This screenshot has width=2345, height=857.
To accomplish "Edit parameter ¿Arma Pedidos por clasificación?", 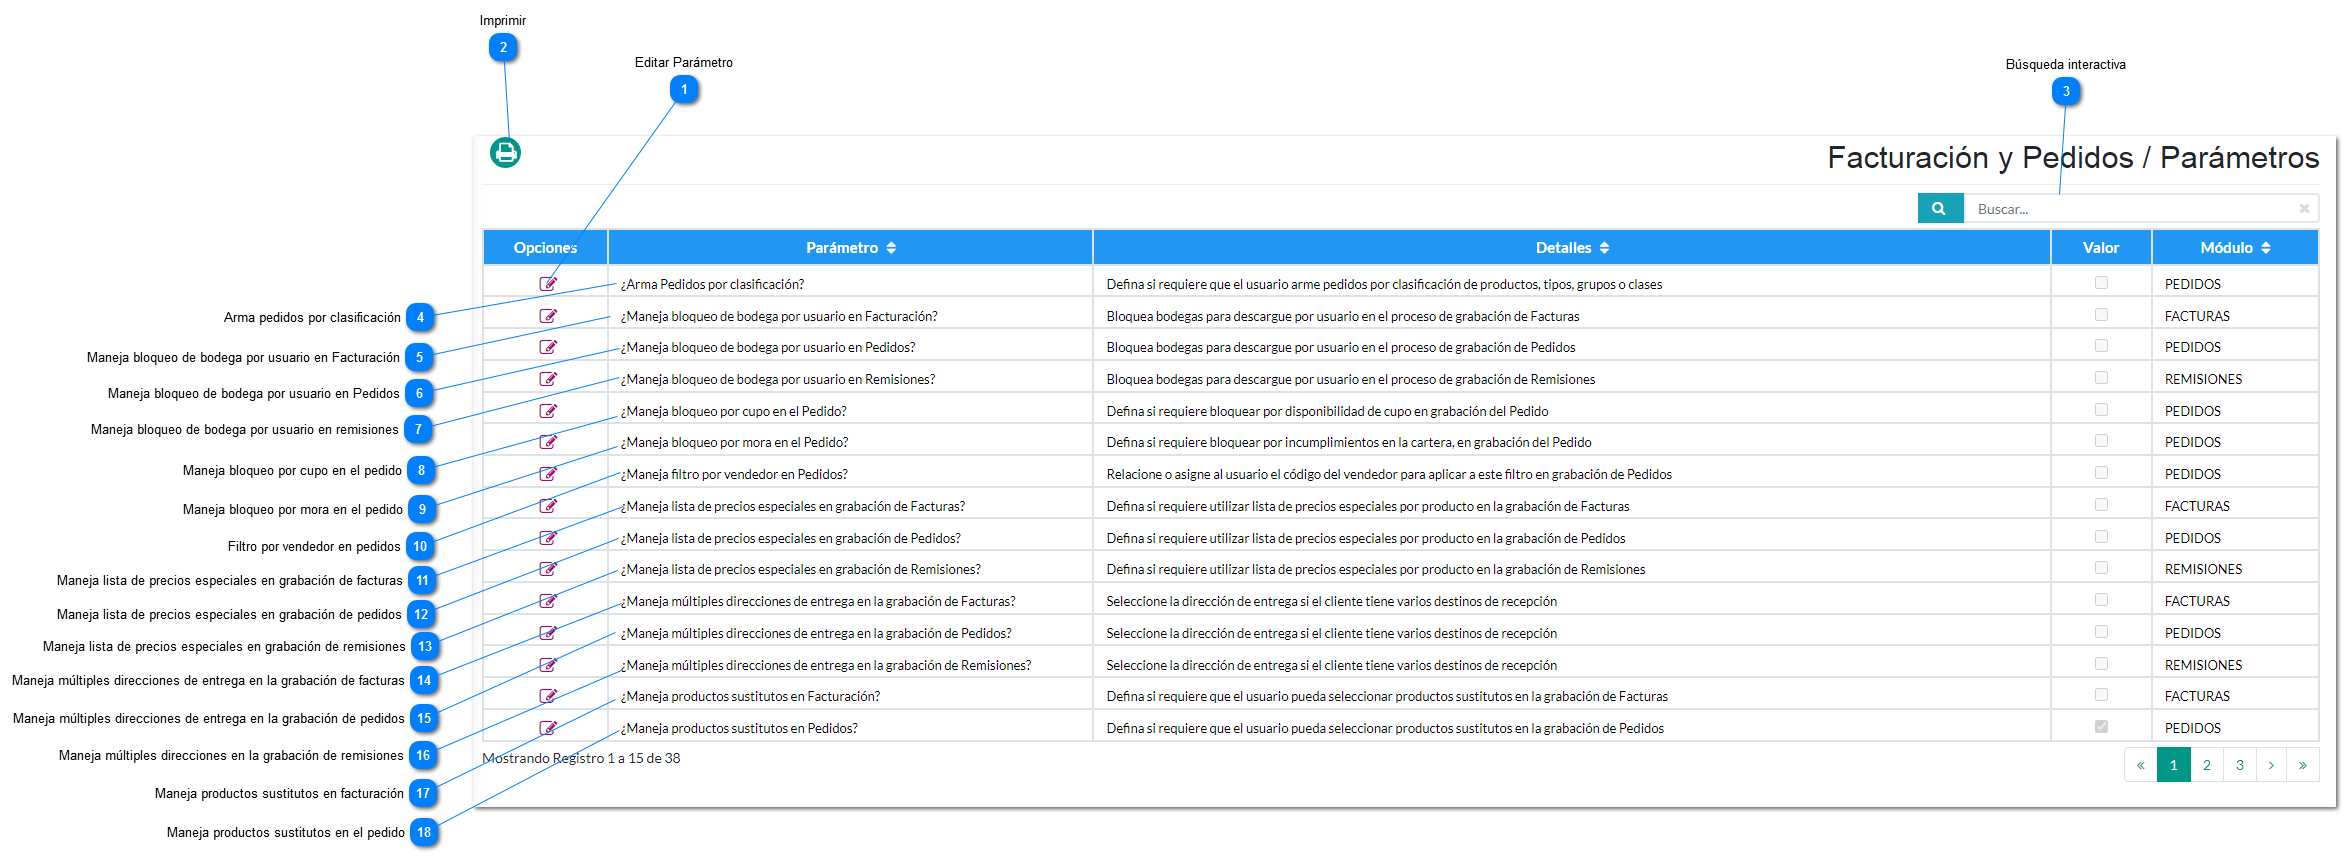I will click(548, 284).
